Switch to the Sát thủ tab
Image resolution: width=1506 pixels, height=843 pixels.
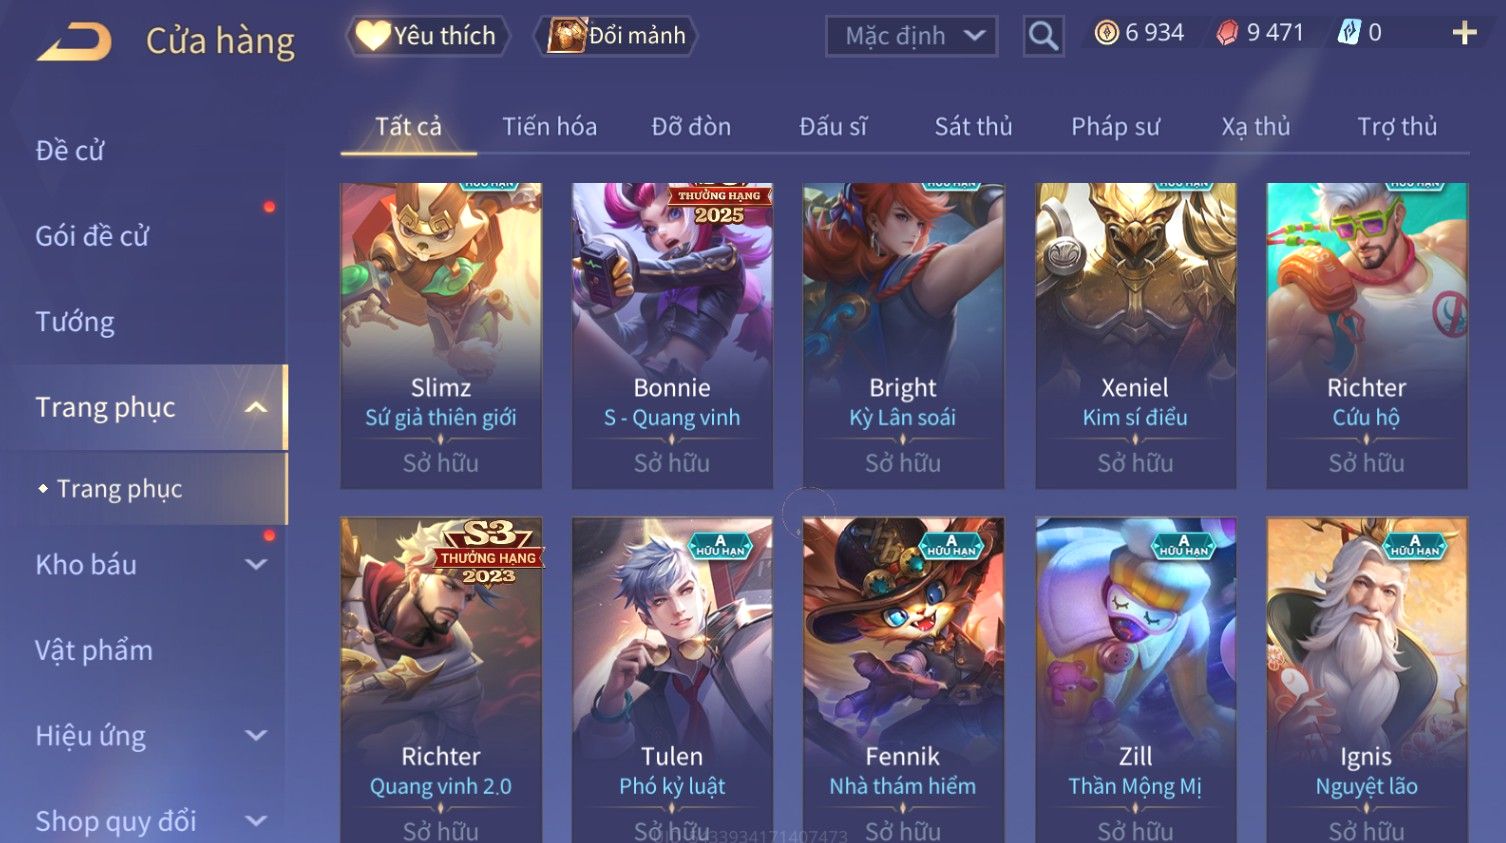(x=973, y=127)
